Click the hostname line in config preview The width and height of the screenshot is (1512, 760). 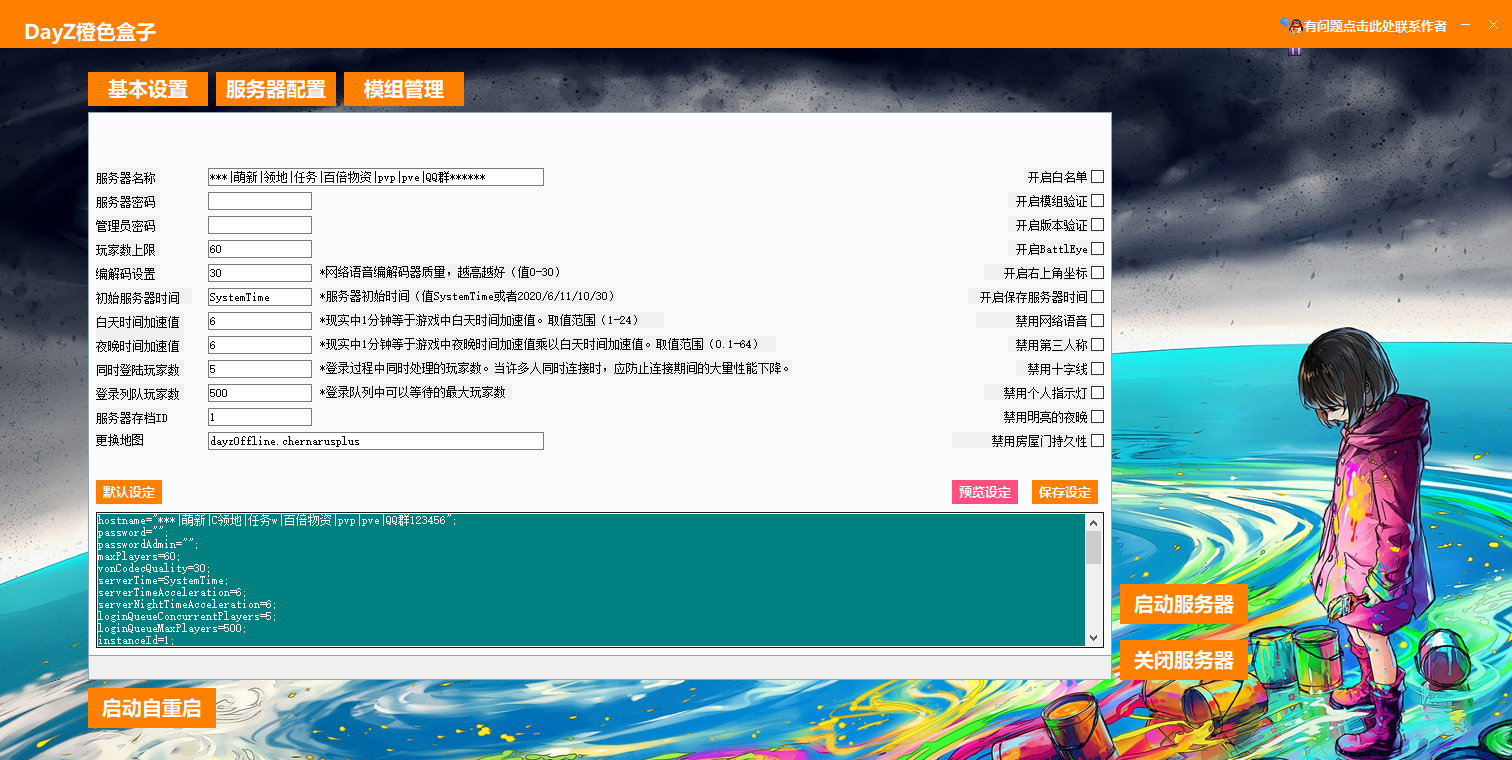point(277,520)
